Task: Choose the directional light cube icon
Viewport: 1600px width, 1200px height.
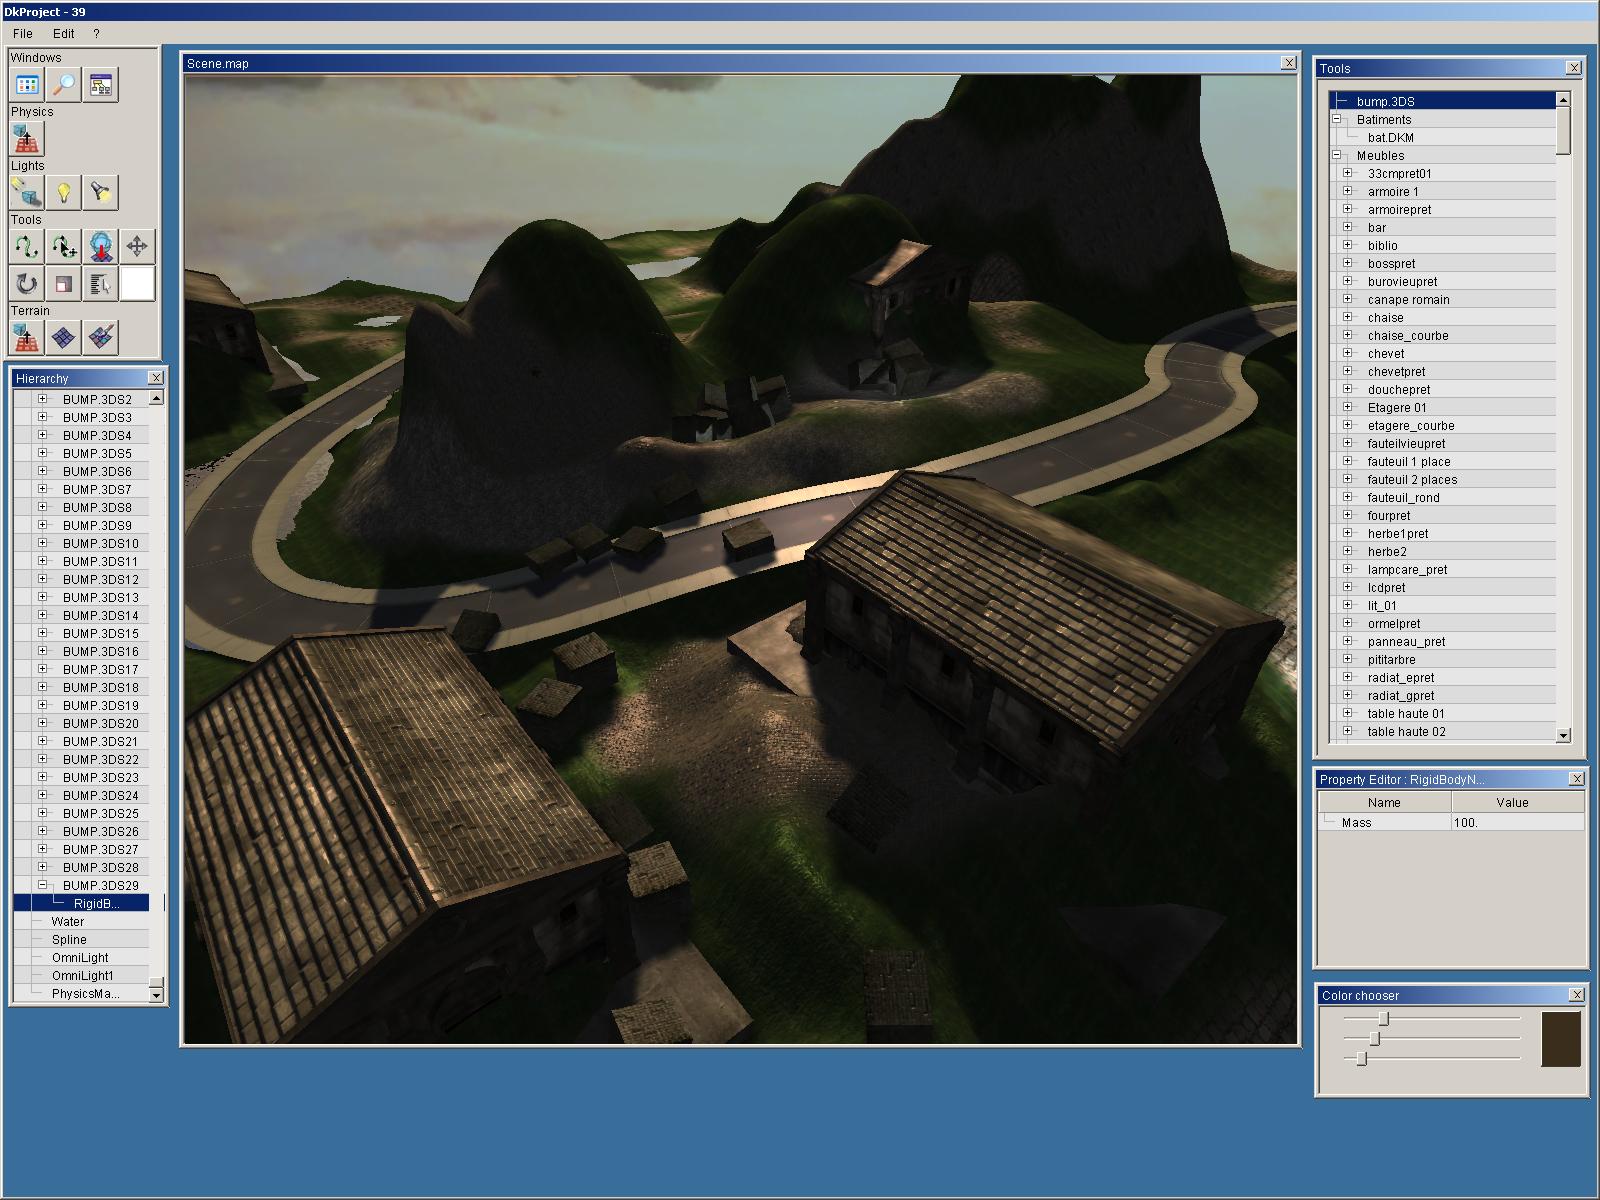Action: tap(27, 192)
